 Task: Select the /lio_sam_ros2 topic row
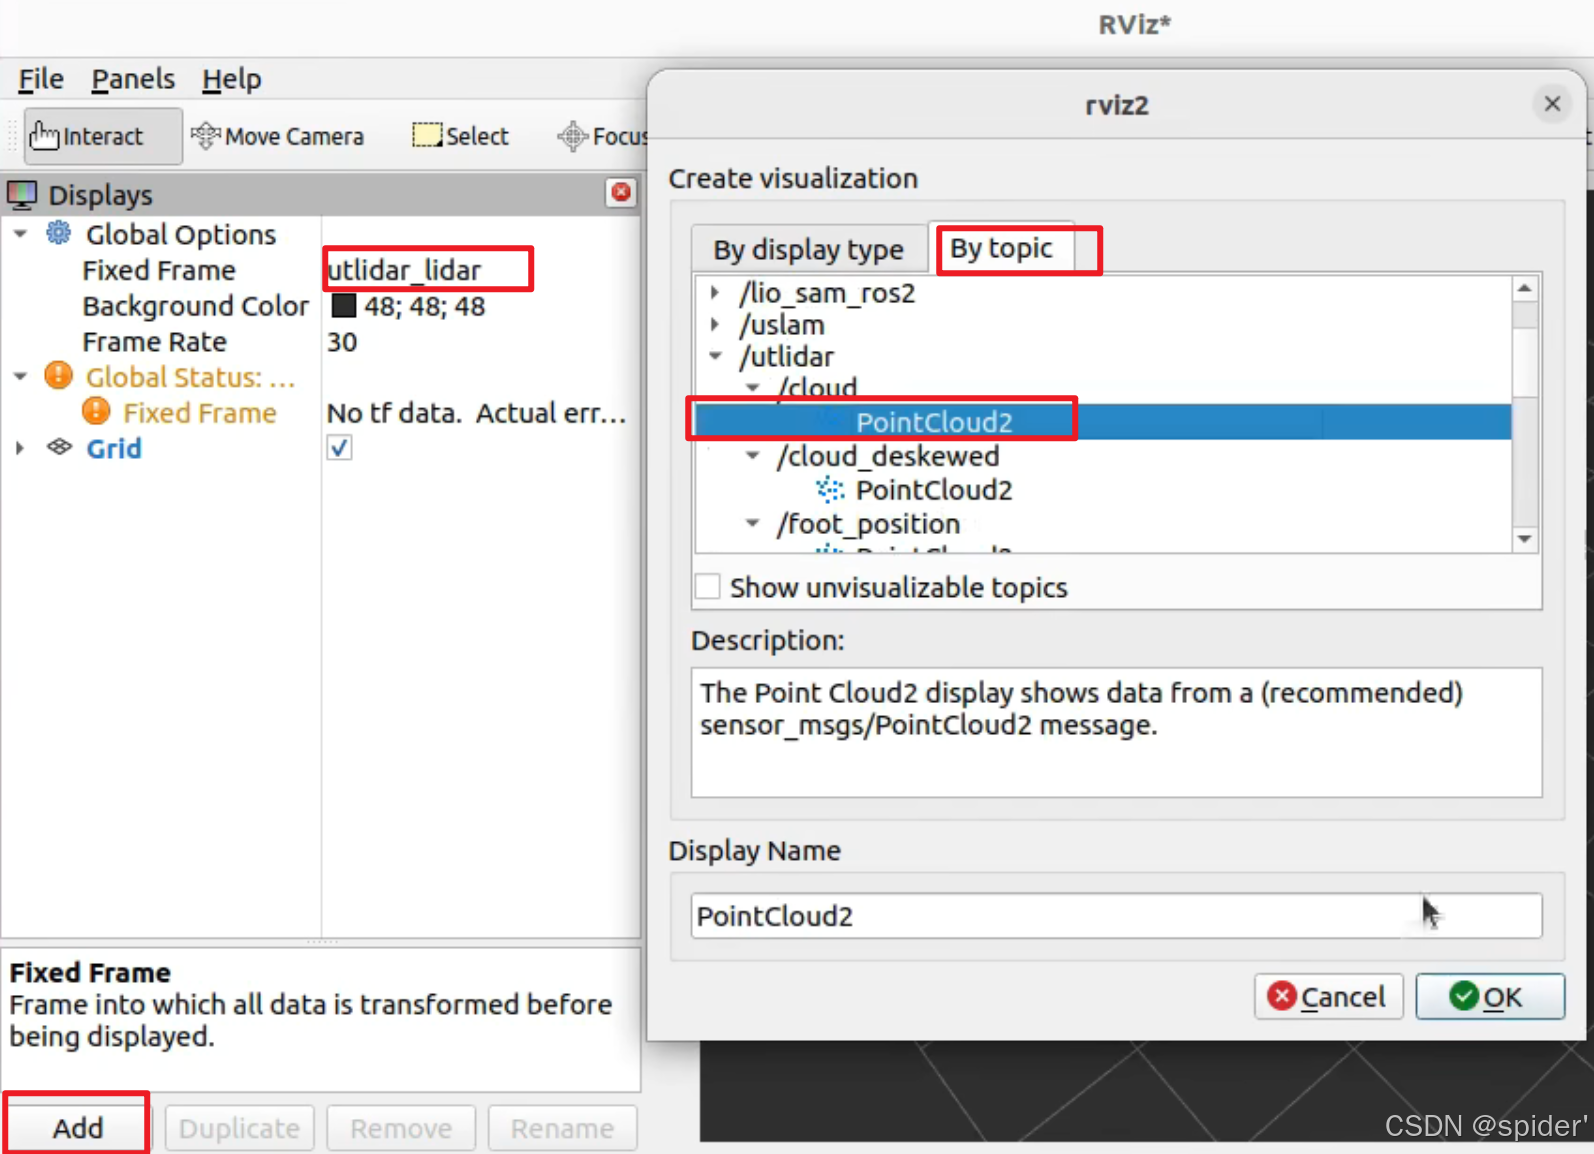827,293
